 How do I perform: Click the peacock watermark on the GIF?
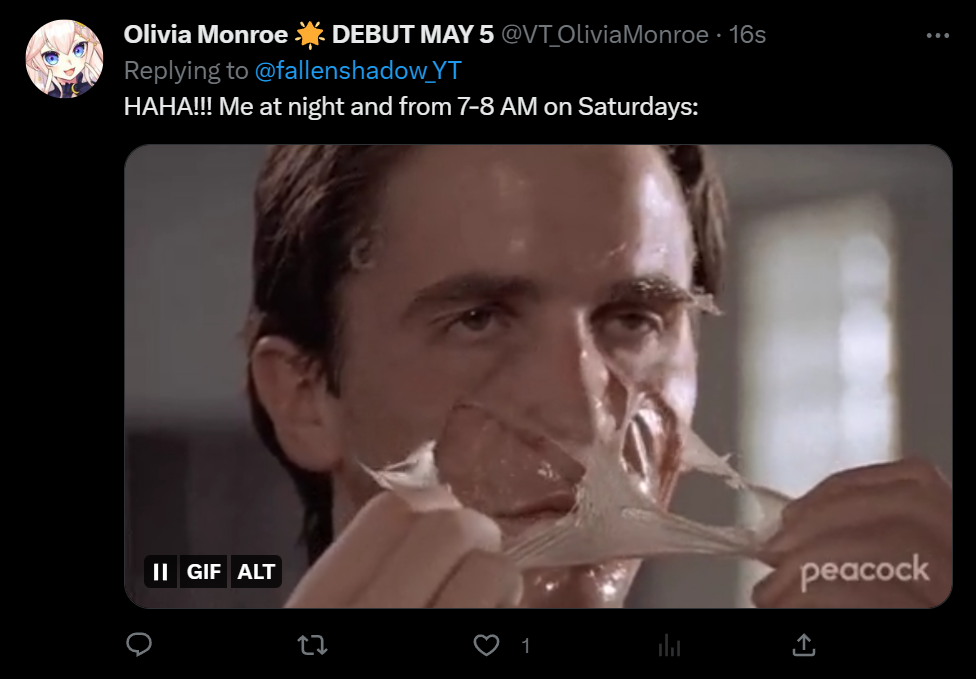coord(864,572)
